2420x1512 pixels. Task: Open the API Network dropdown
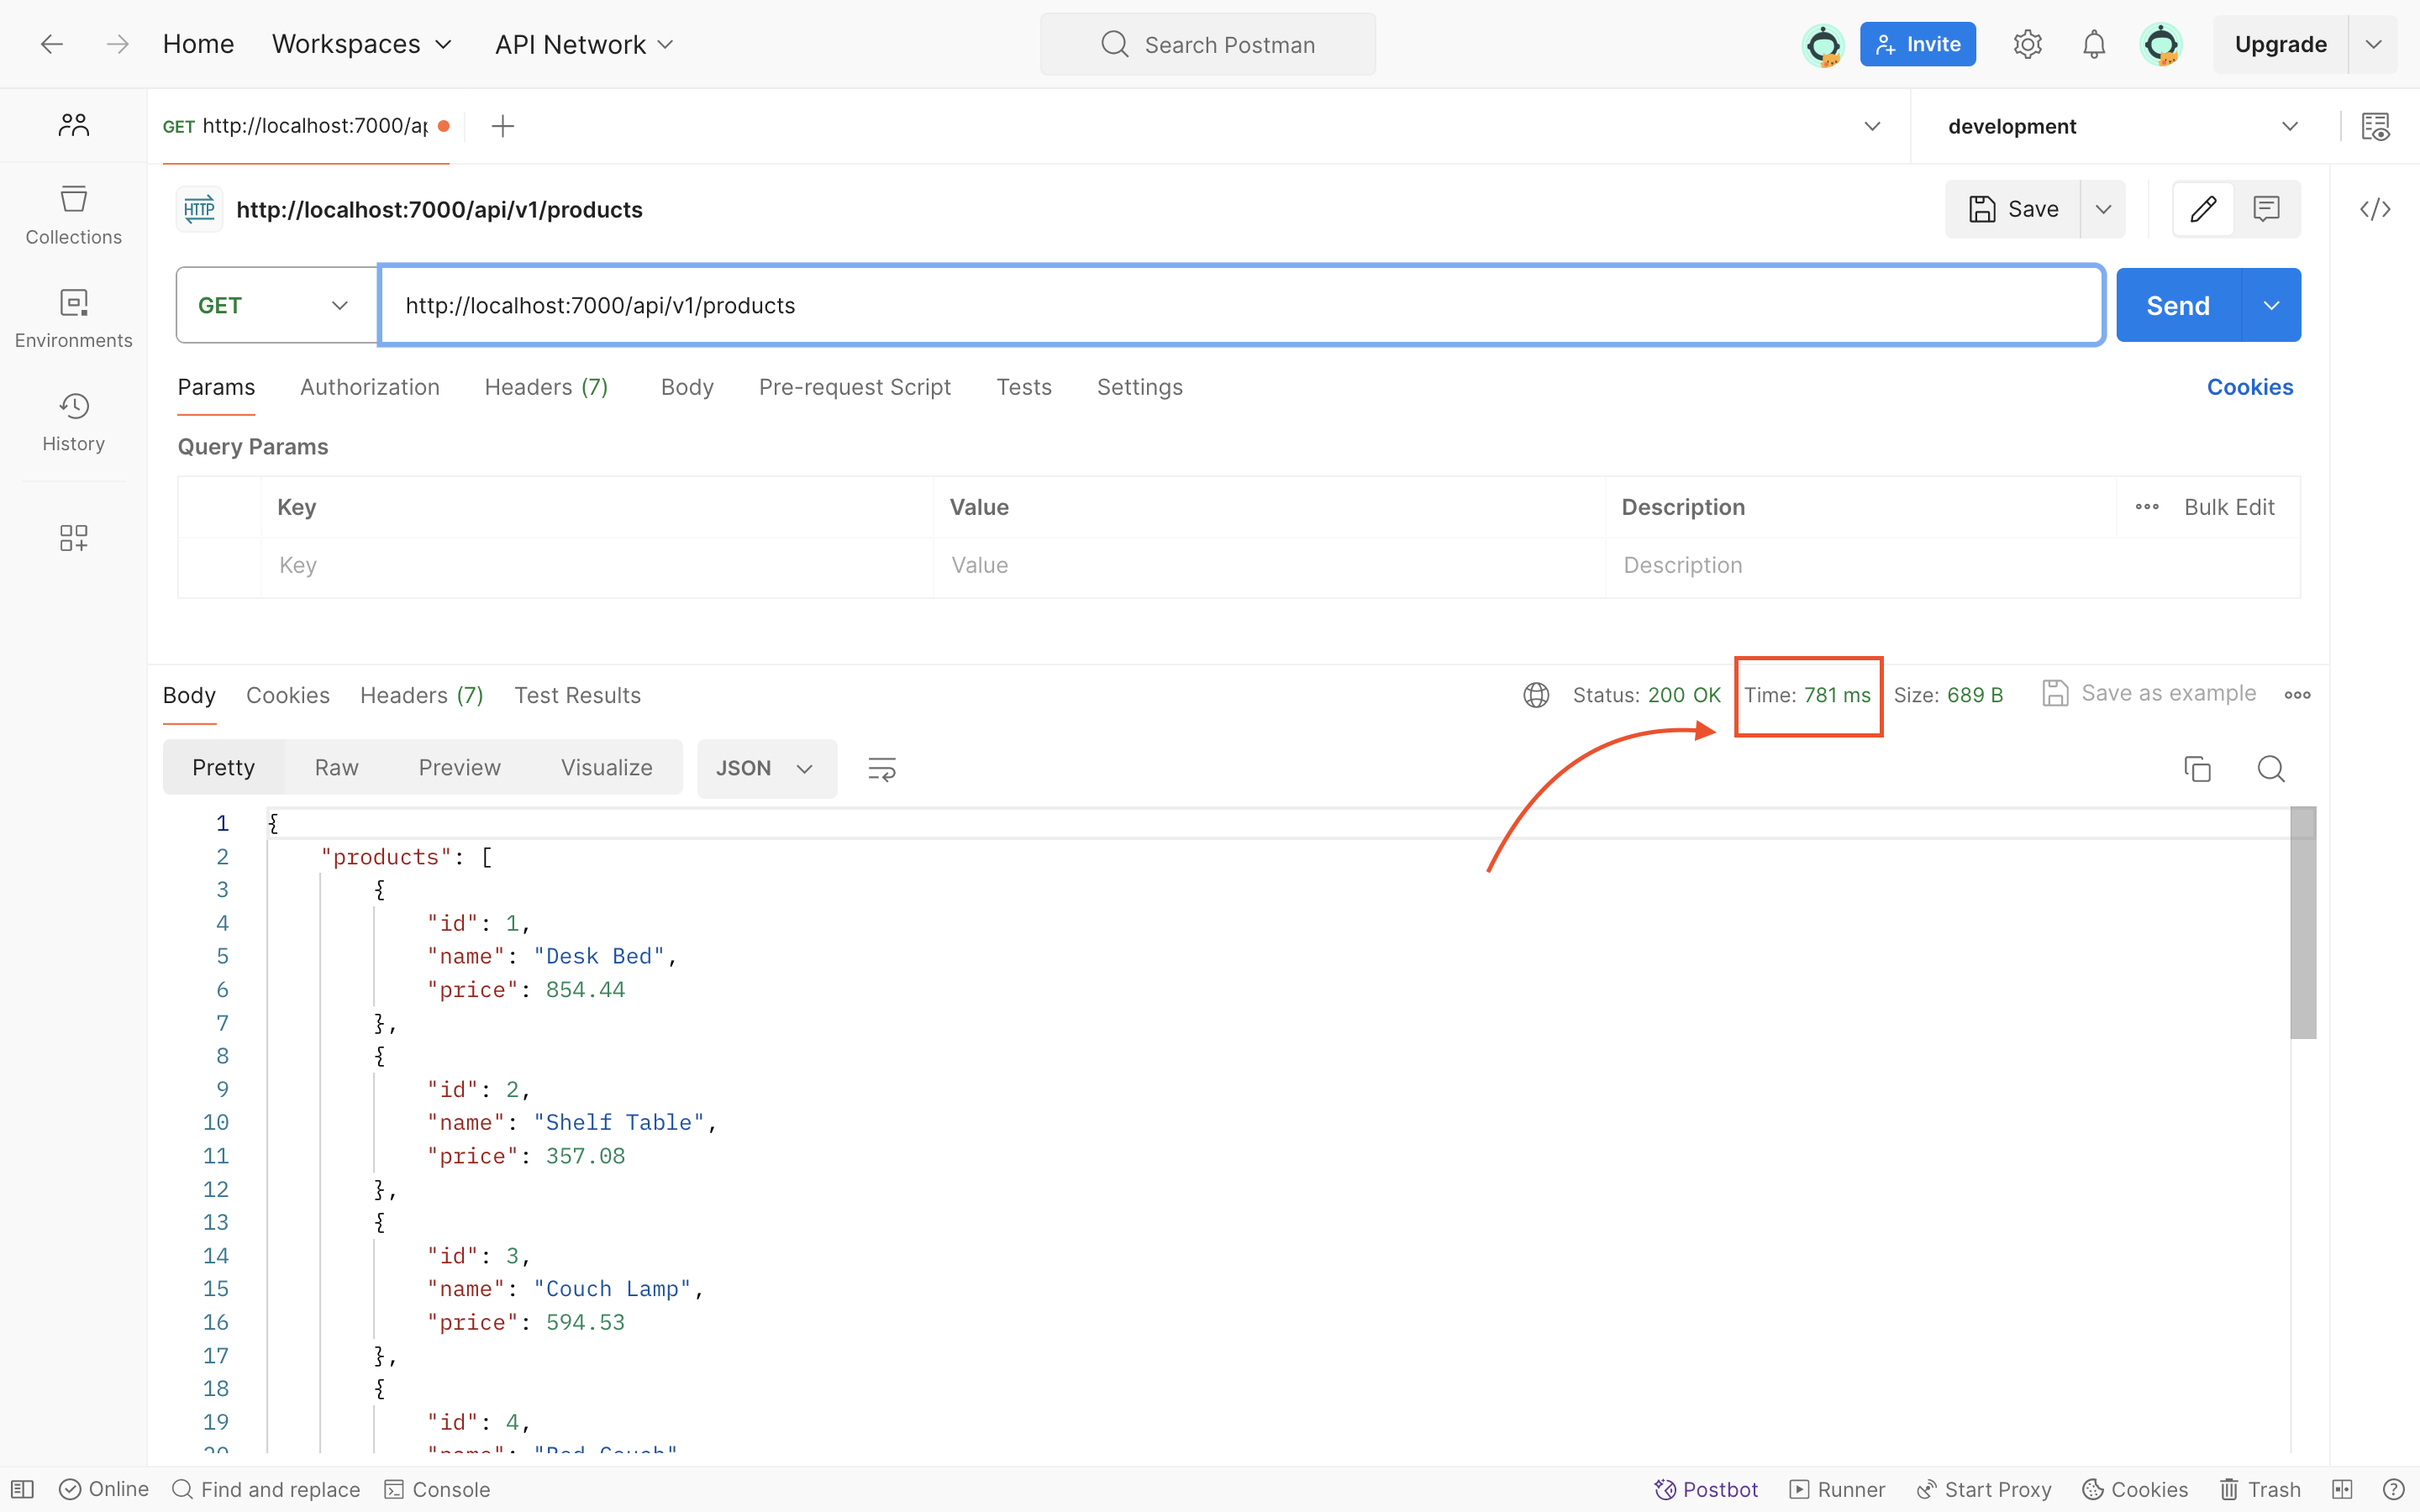[584, 44]
